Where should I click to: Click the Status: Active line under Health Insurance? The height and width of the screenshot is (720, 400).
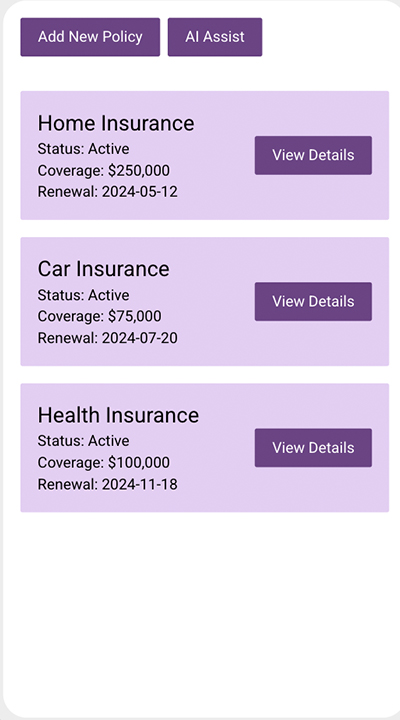[83, 441]
